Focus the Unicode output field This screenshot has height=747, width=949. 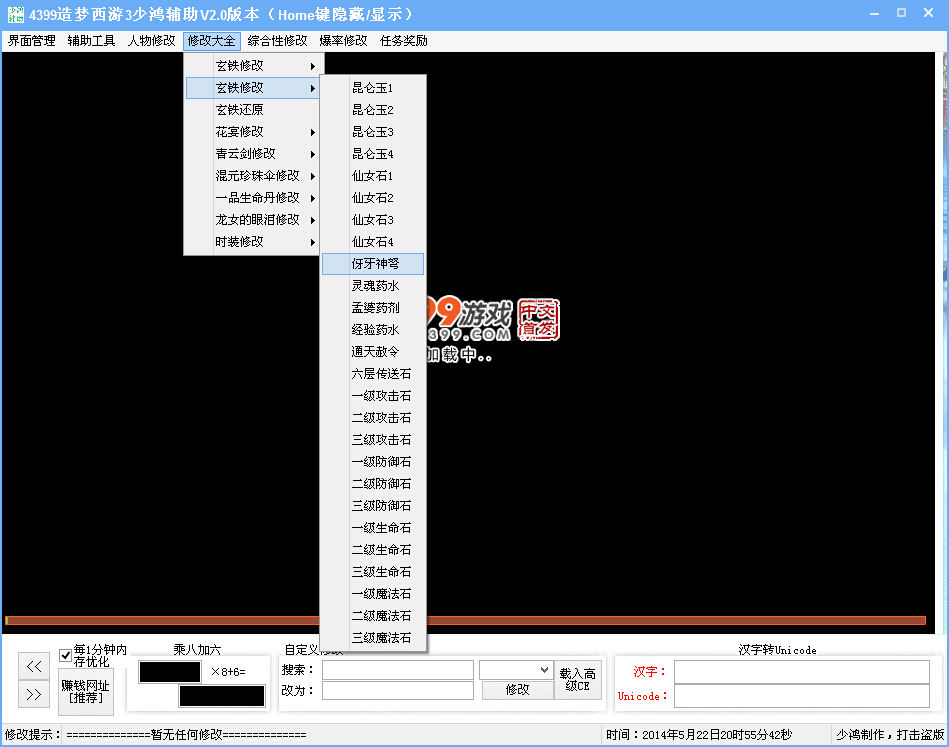(x=802, y=696)
